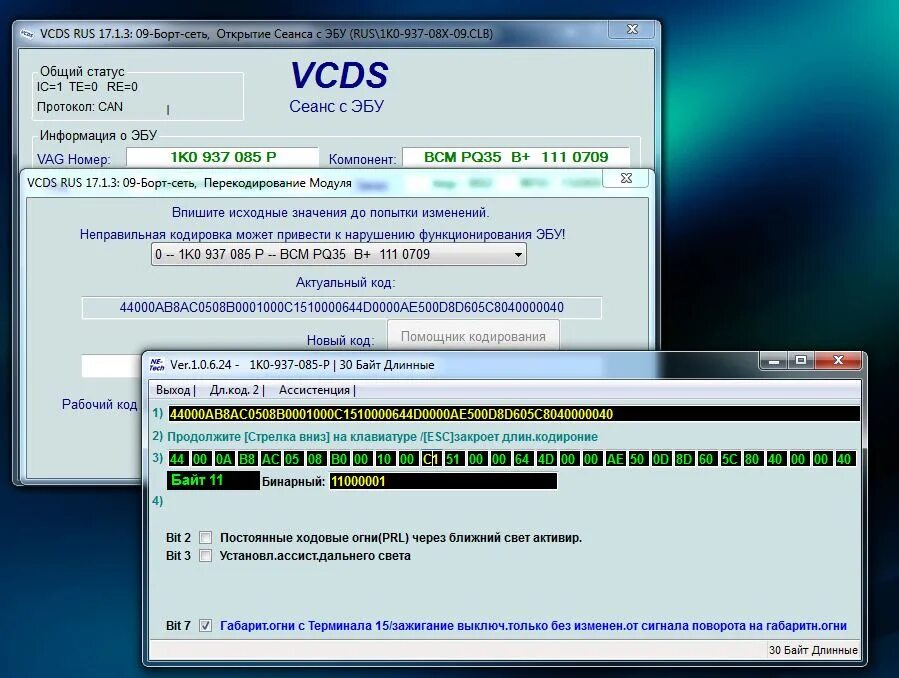899x678 pixels.
Task: Click the Бинарный field showing 11000001
Action: 443,481
